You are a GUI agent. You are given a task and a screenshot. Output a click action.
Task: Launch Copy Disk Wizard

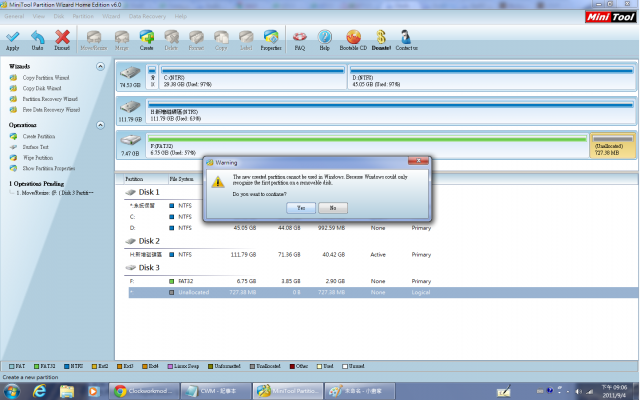42,88
